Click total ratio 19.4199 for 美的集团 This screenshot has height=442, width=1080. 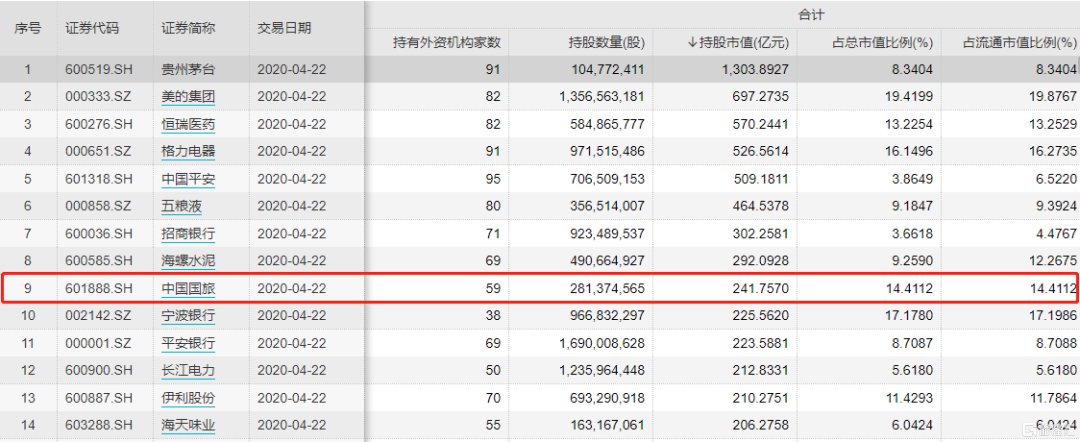coord(909,96)
